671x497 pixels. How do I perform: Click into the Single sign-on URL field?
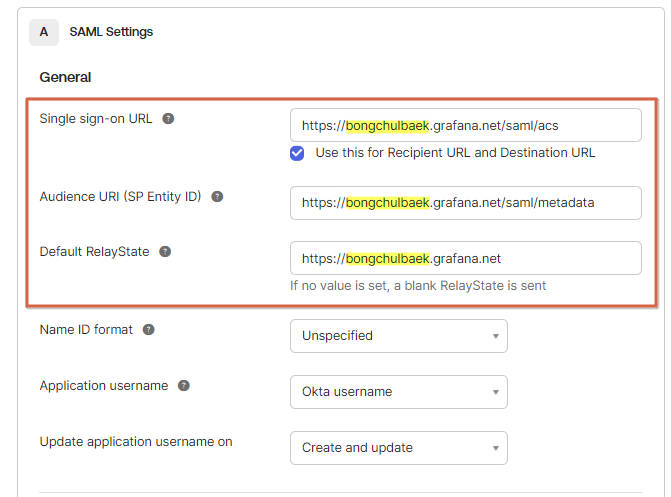click(465, 125)
